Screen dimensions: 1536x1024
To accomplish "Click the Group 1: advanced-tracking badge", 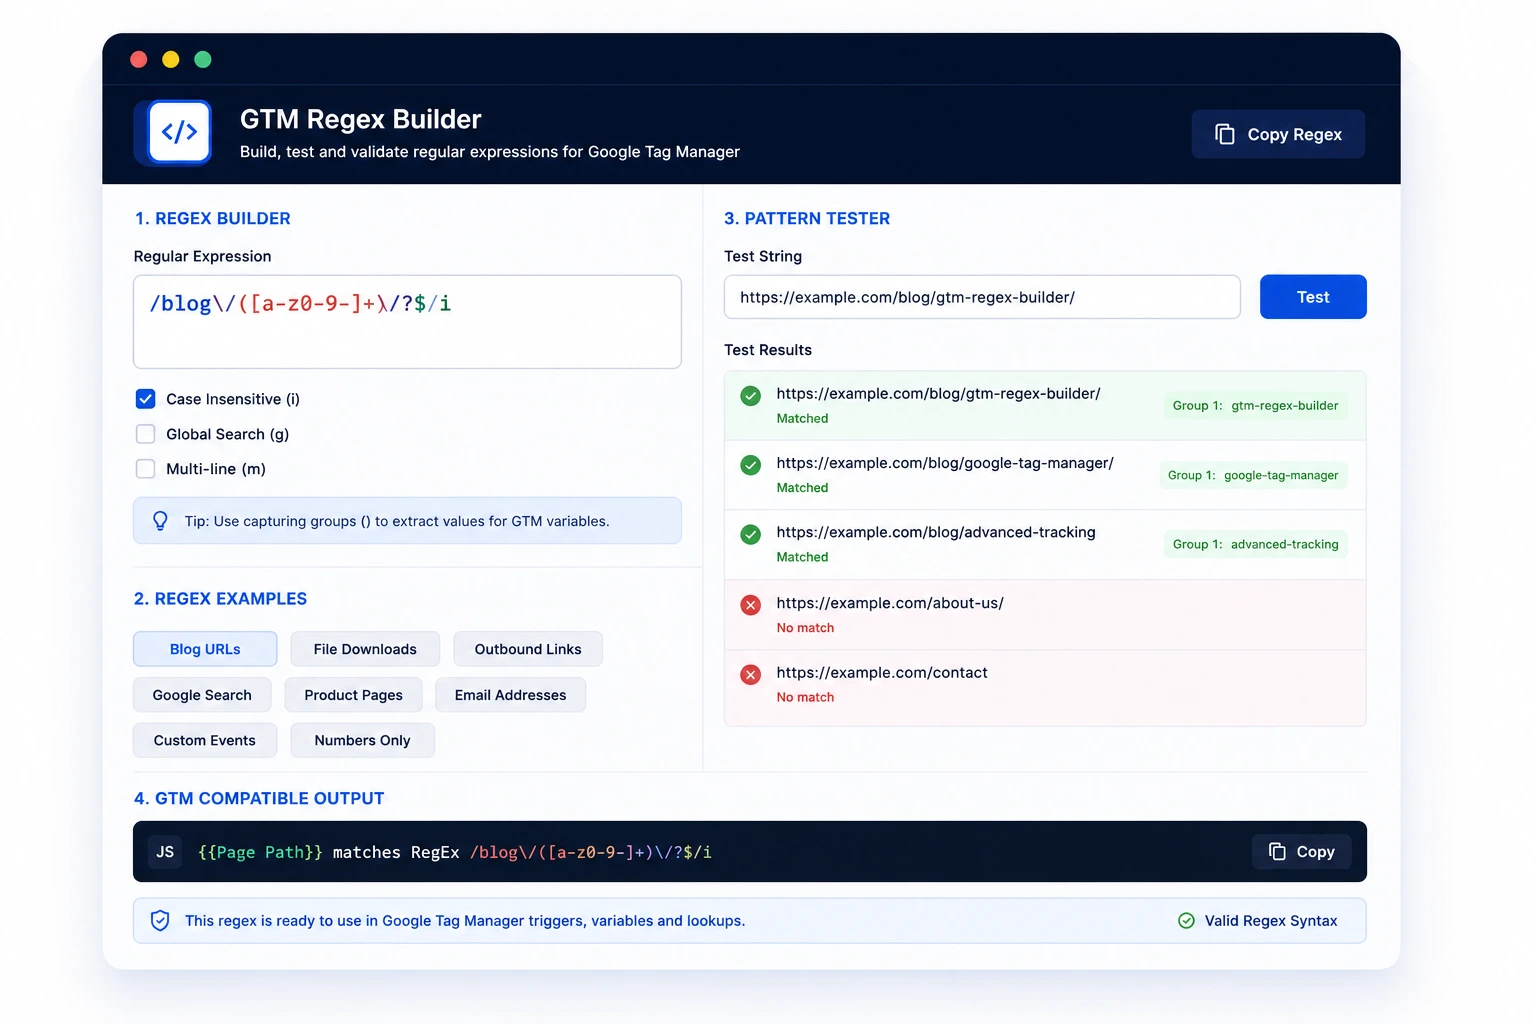I will [x=1255, y=544].
